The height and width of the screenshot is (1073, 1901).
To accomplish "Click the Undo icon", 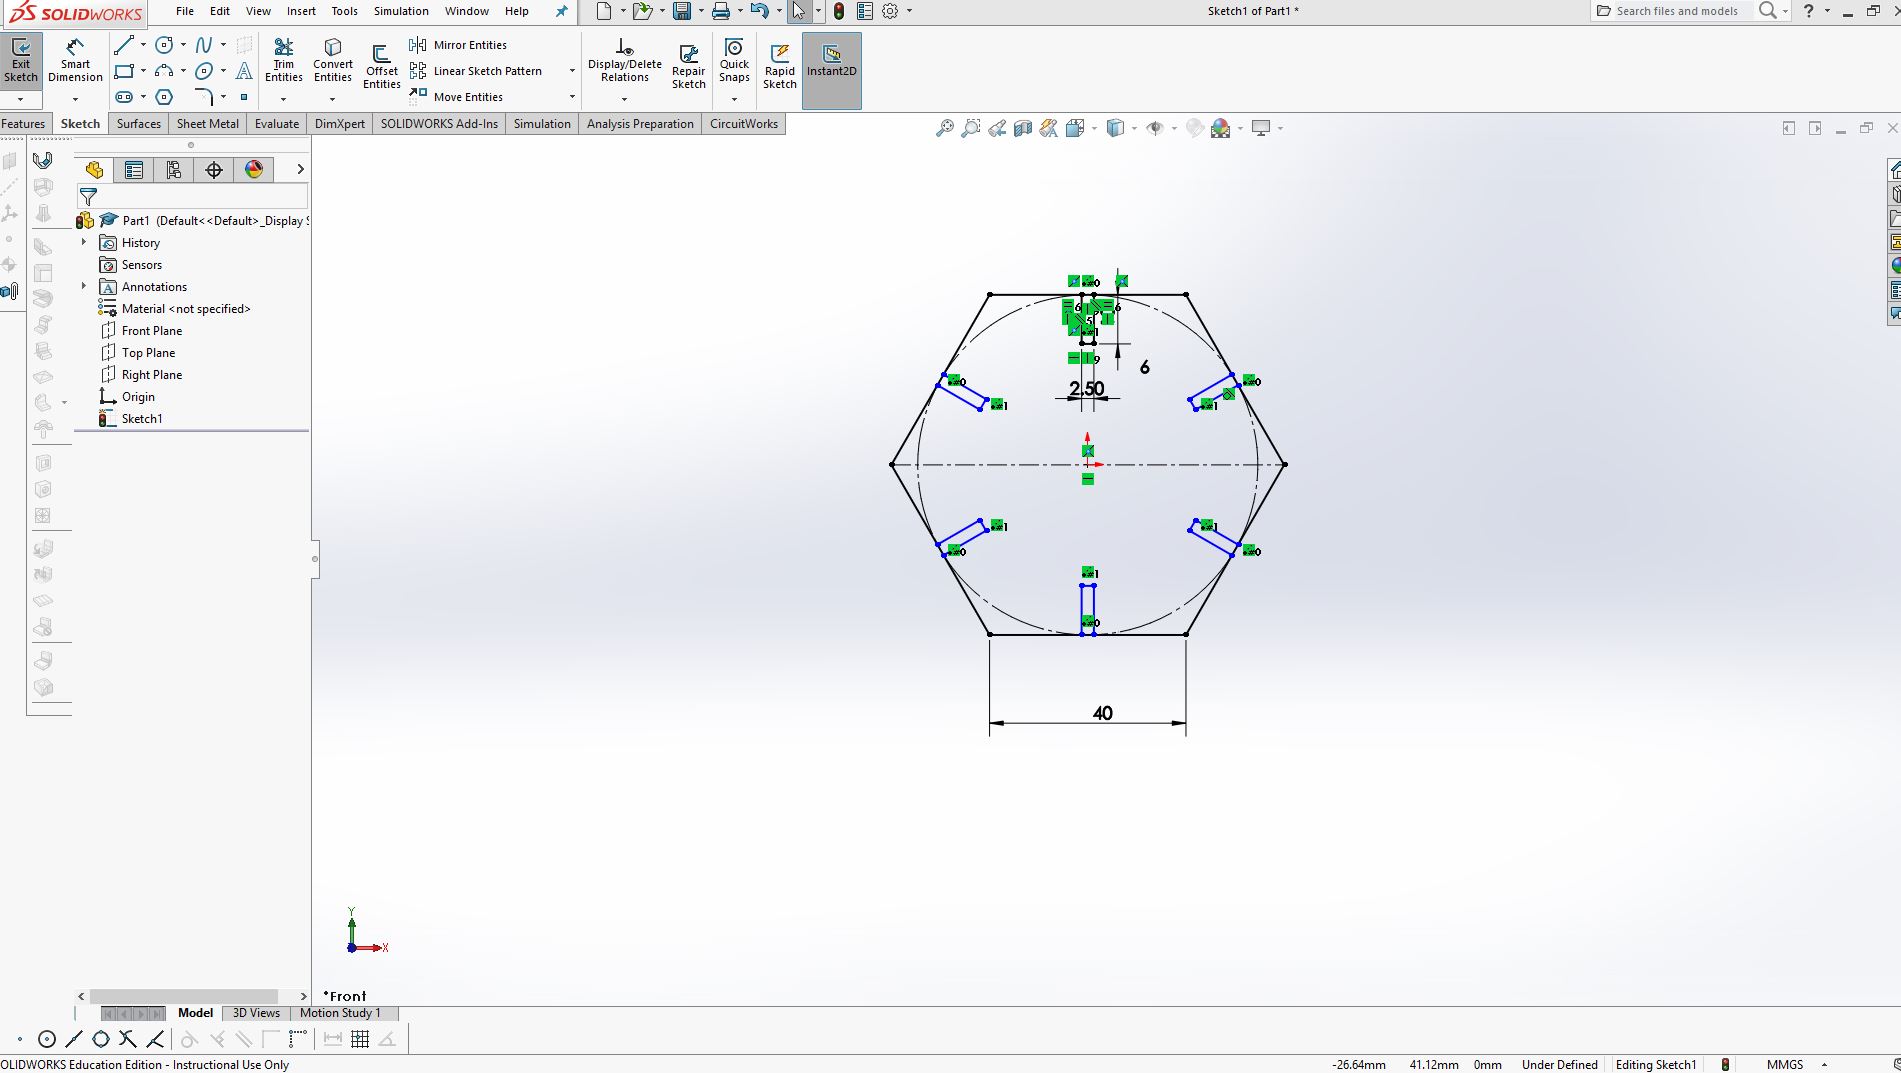I will click(759, 11).
